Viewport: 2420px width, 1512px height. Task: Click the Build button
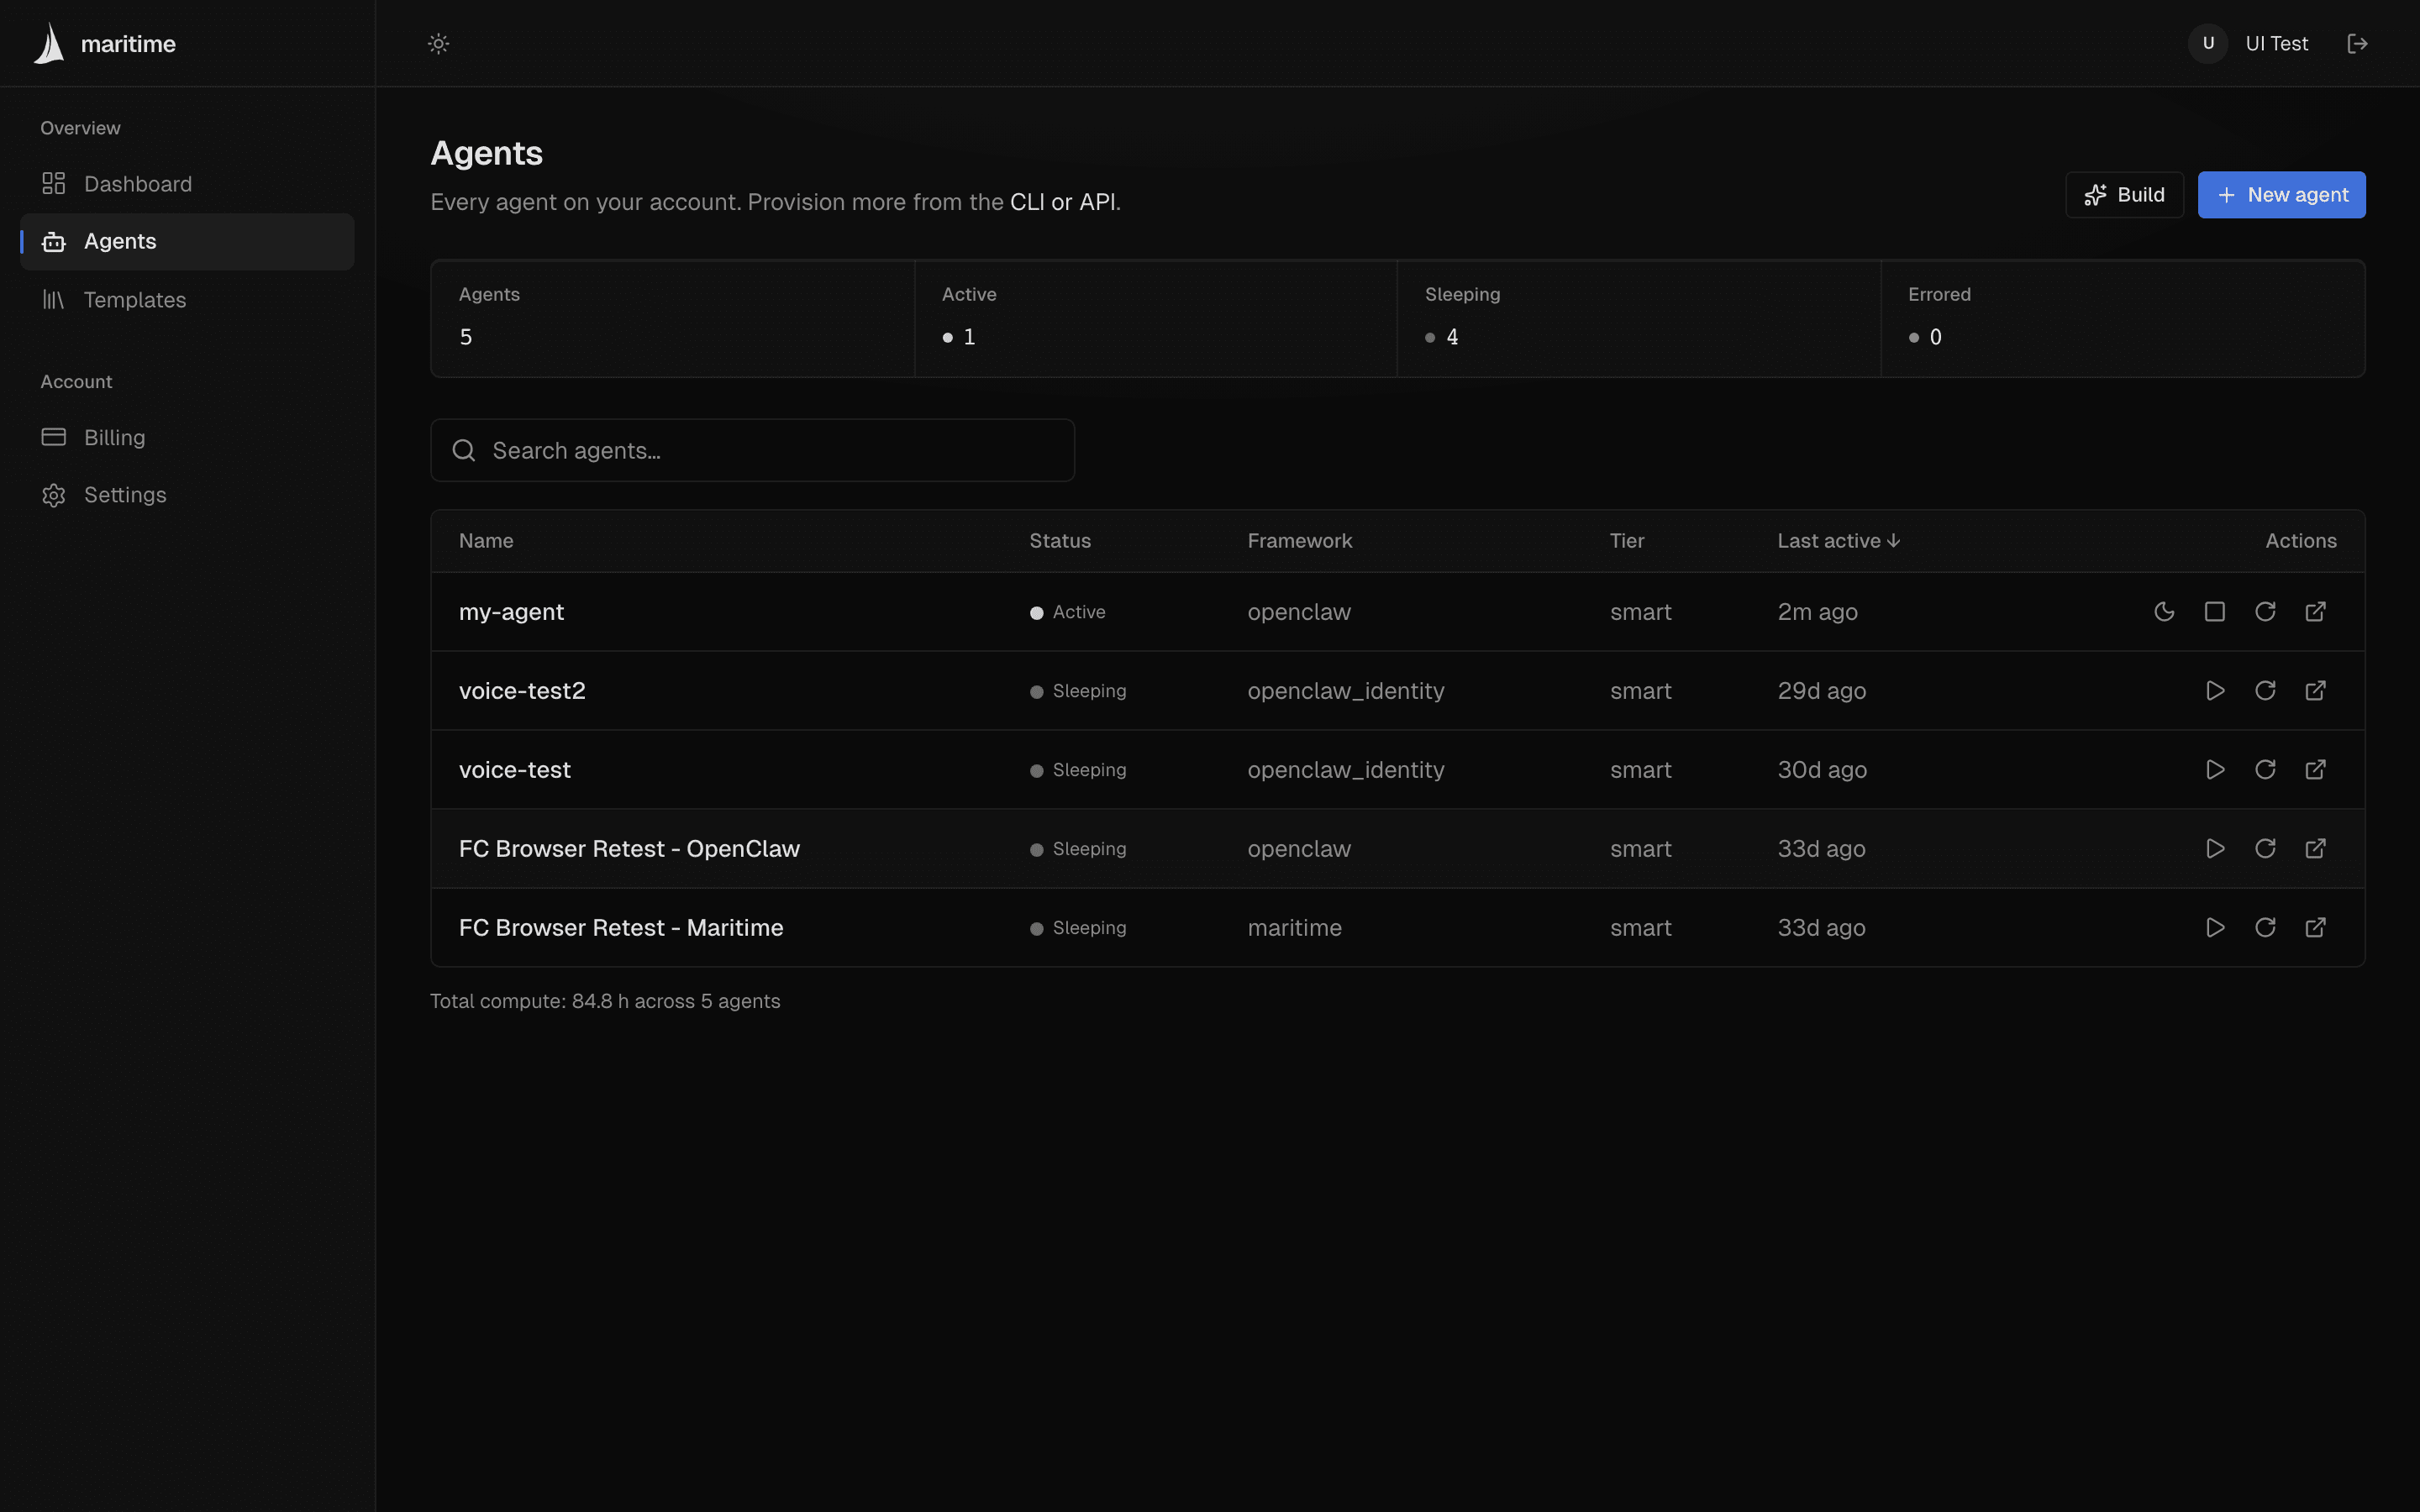pyautogui.click(x=2124, y=195)
